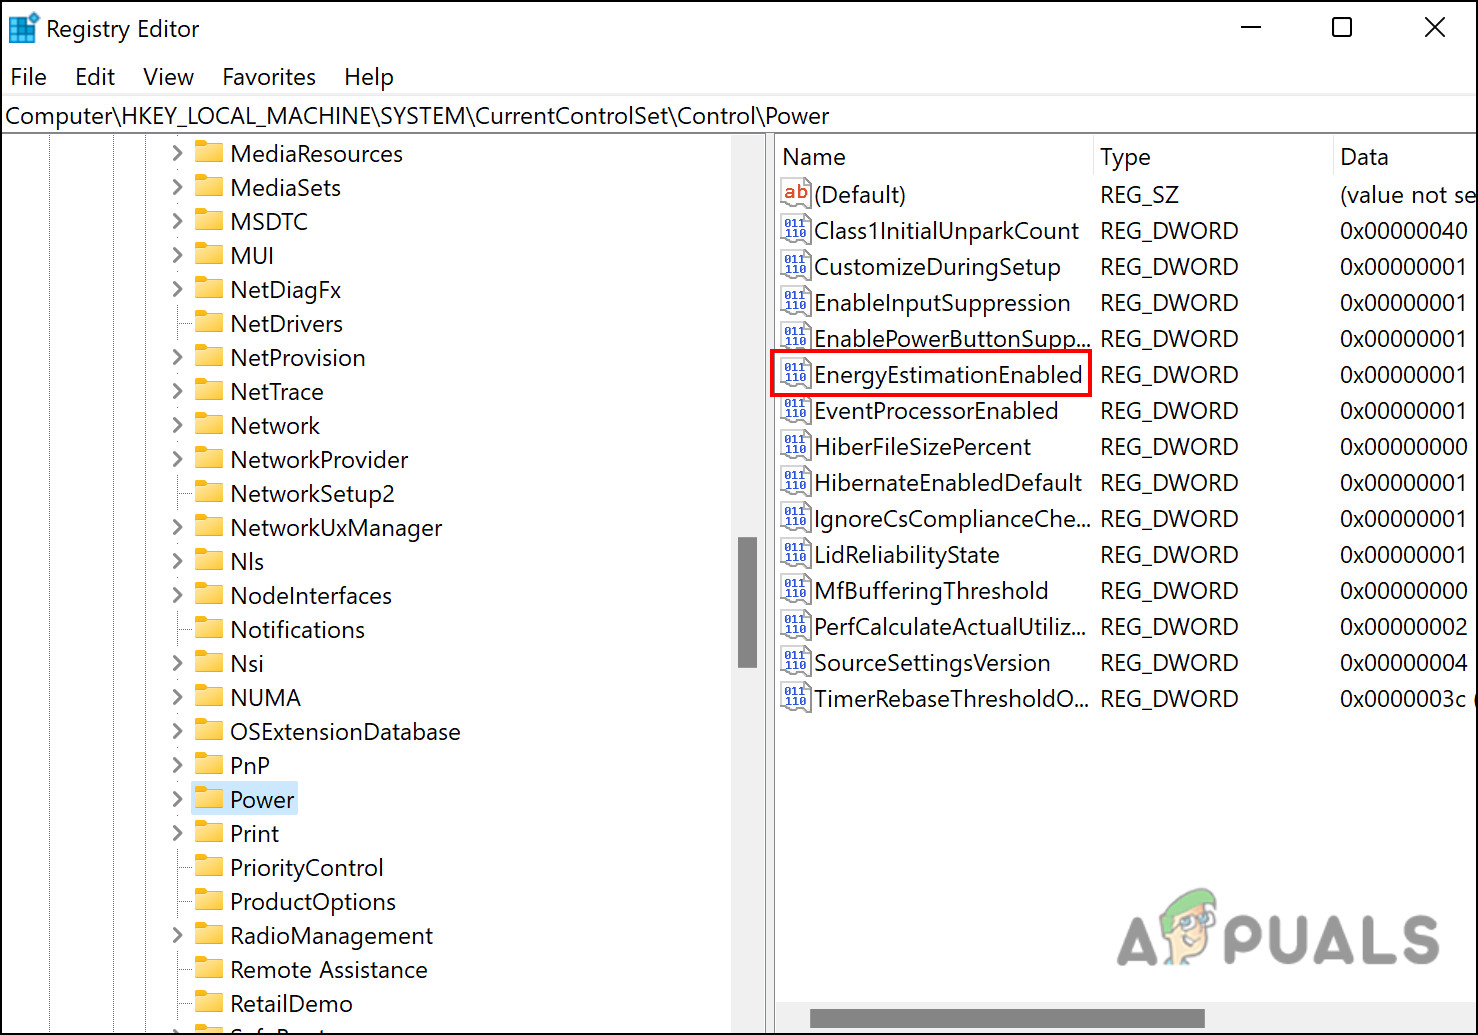Expand the OSExtensionDatabase key
The image size is (1478, 1035).
177,731
